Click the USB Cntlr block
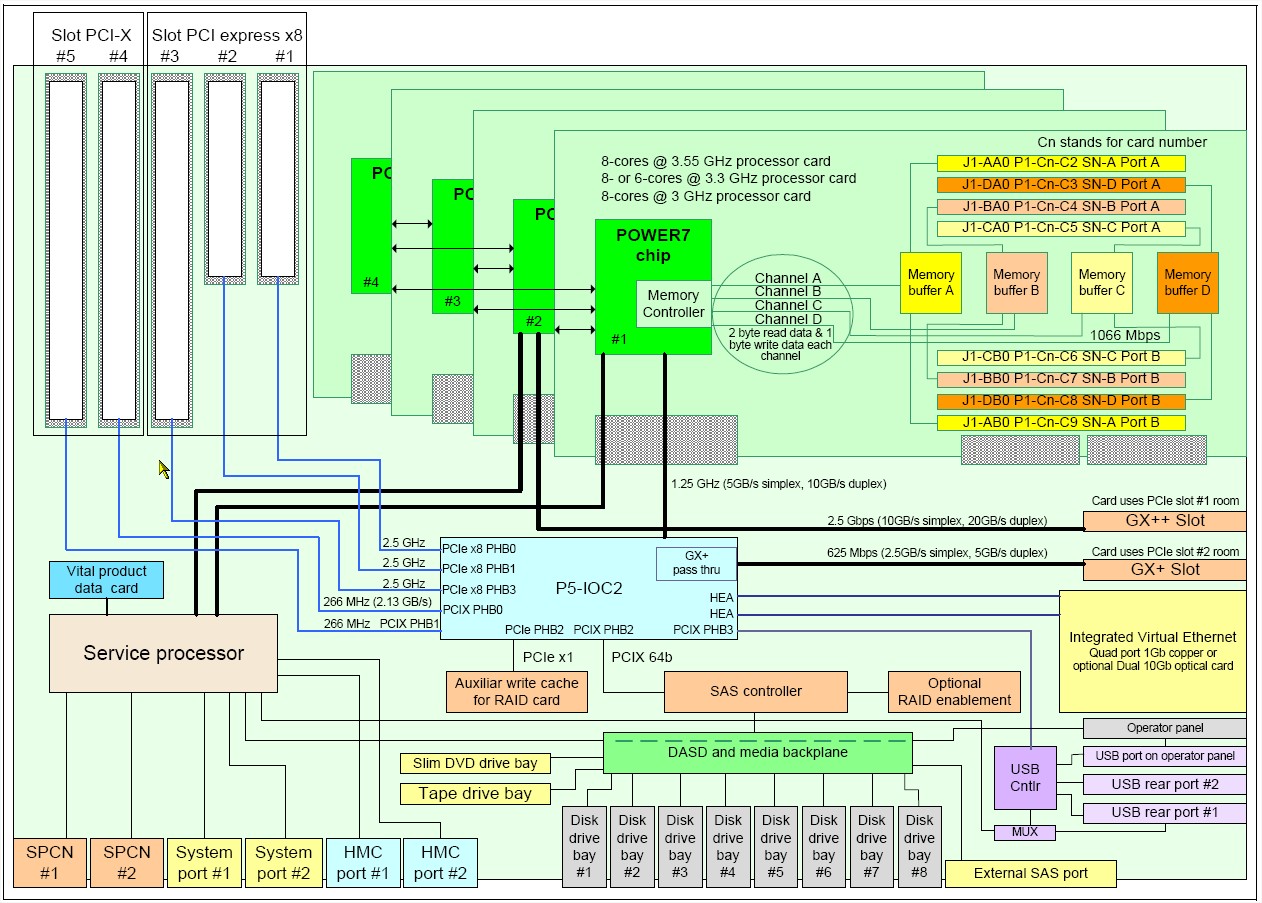This screenshot has width=1262, height=903. point(1025,777)
